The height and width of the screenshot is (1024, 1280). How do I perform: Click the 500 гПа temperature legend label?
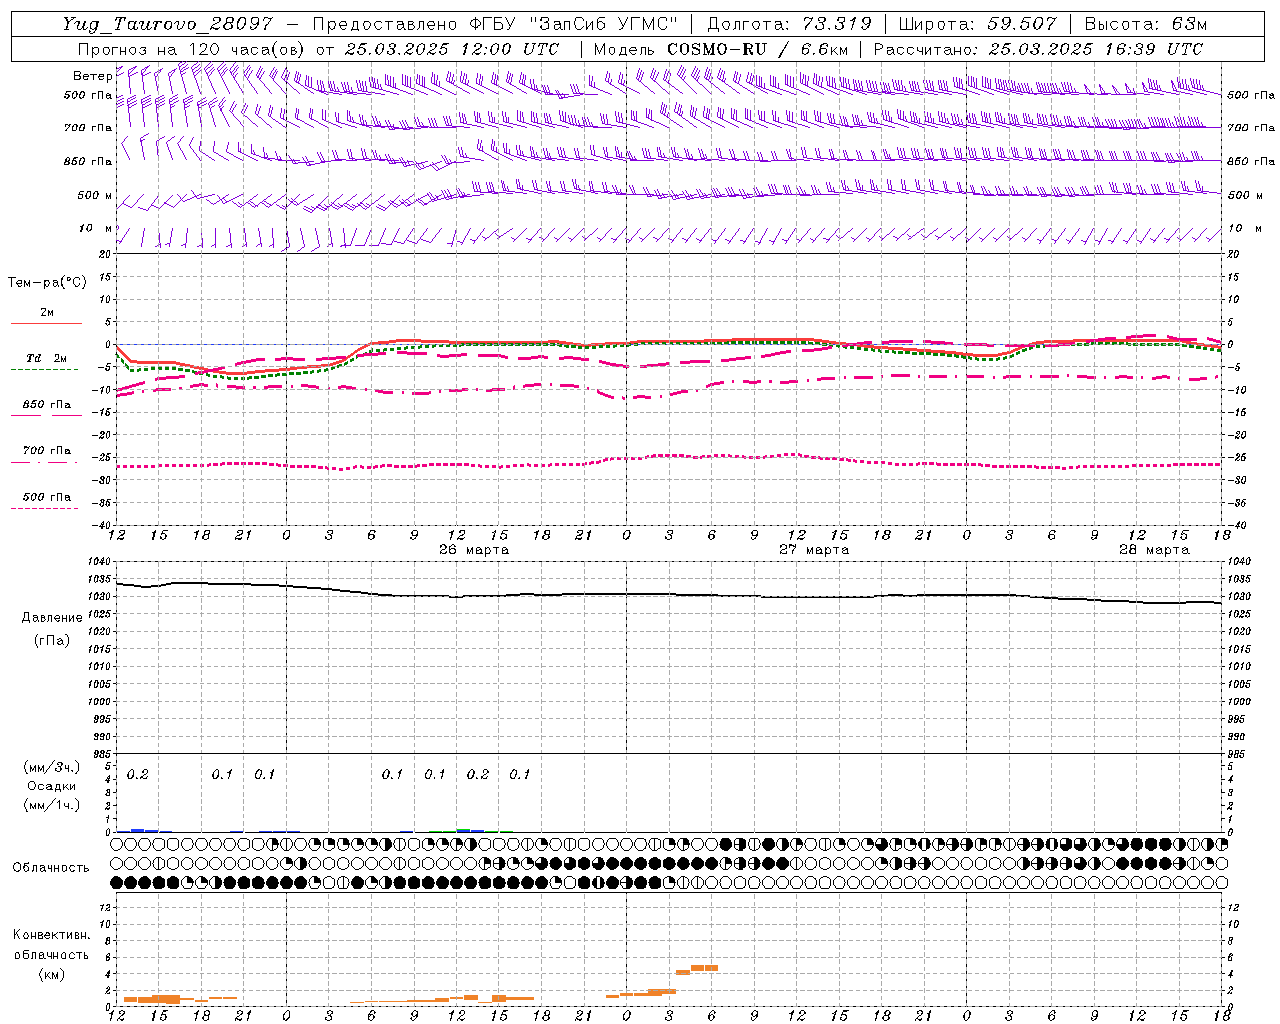coord(46,497)
